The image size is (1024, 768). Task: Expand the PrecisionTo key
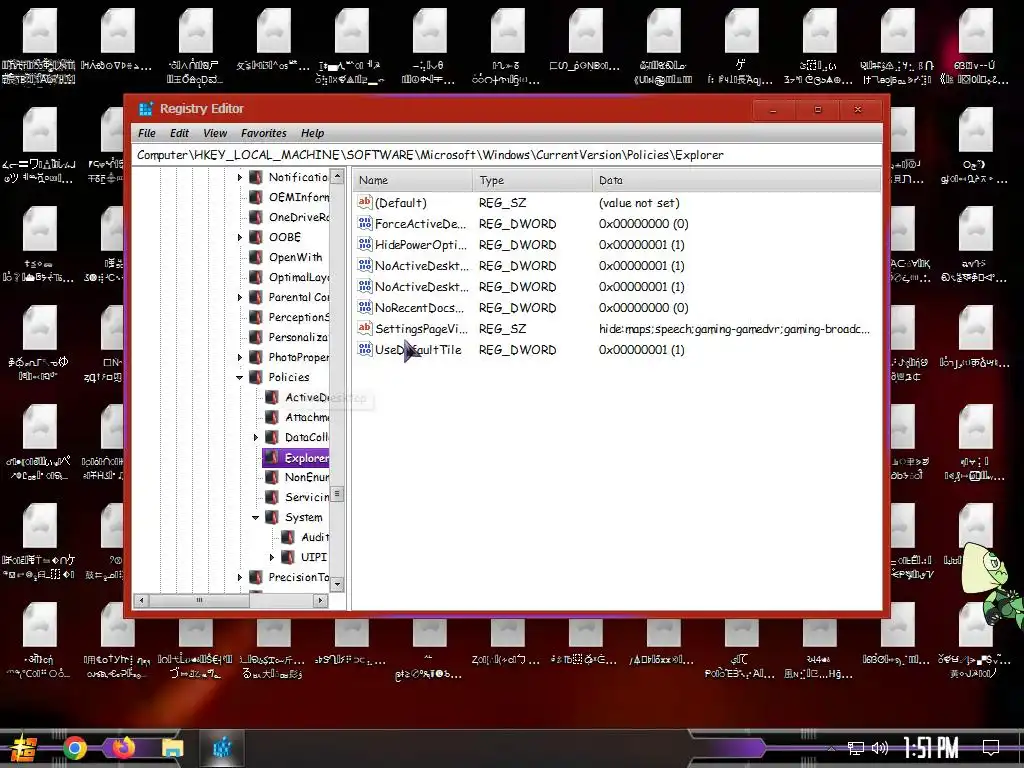240,577
